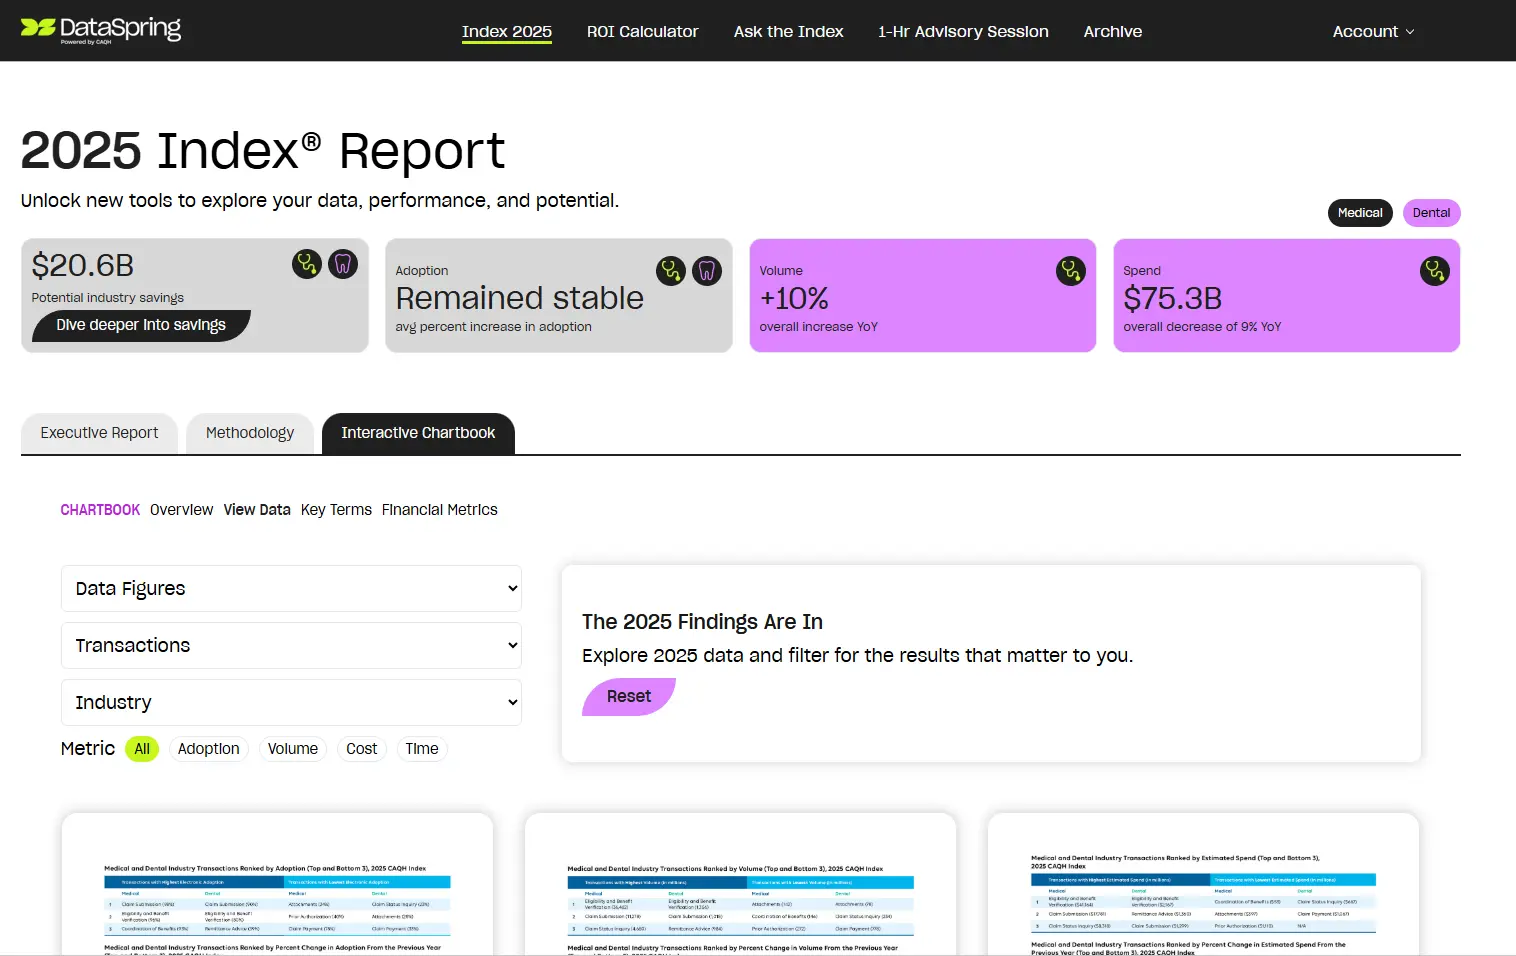Click the "Potential industry savings" text
Screen dimensions: 1516x956
108,298
